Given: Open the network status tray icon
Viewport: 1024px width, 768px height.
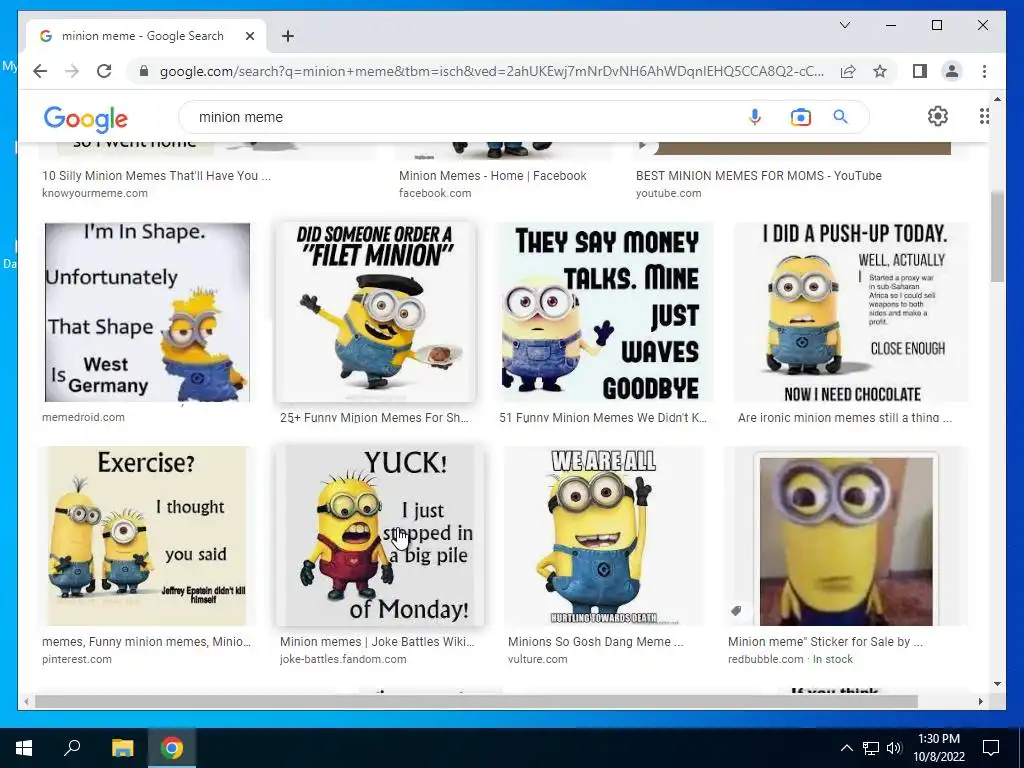Looking at the screenshot, I should (x=871, y=748).
